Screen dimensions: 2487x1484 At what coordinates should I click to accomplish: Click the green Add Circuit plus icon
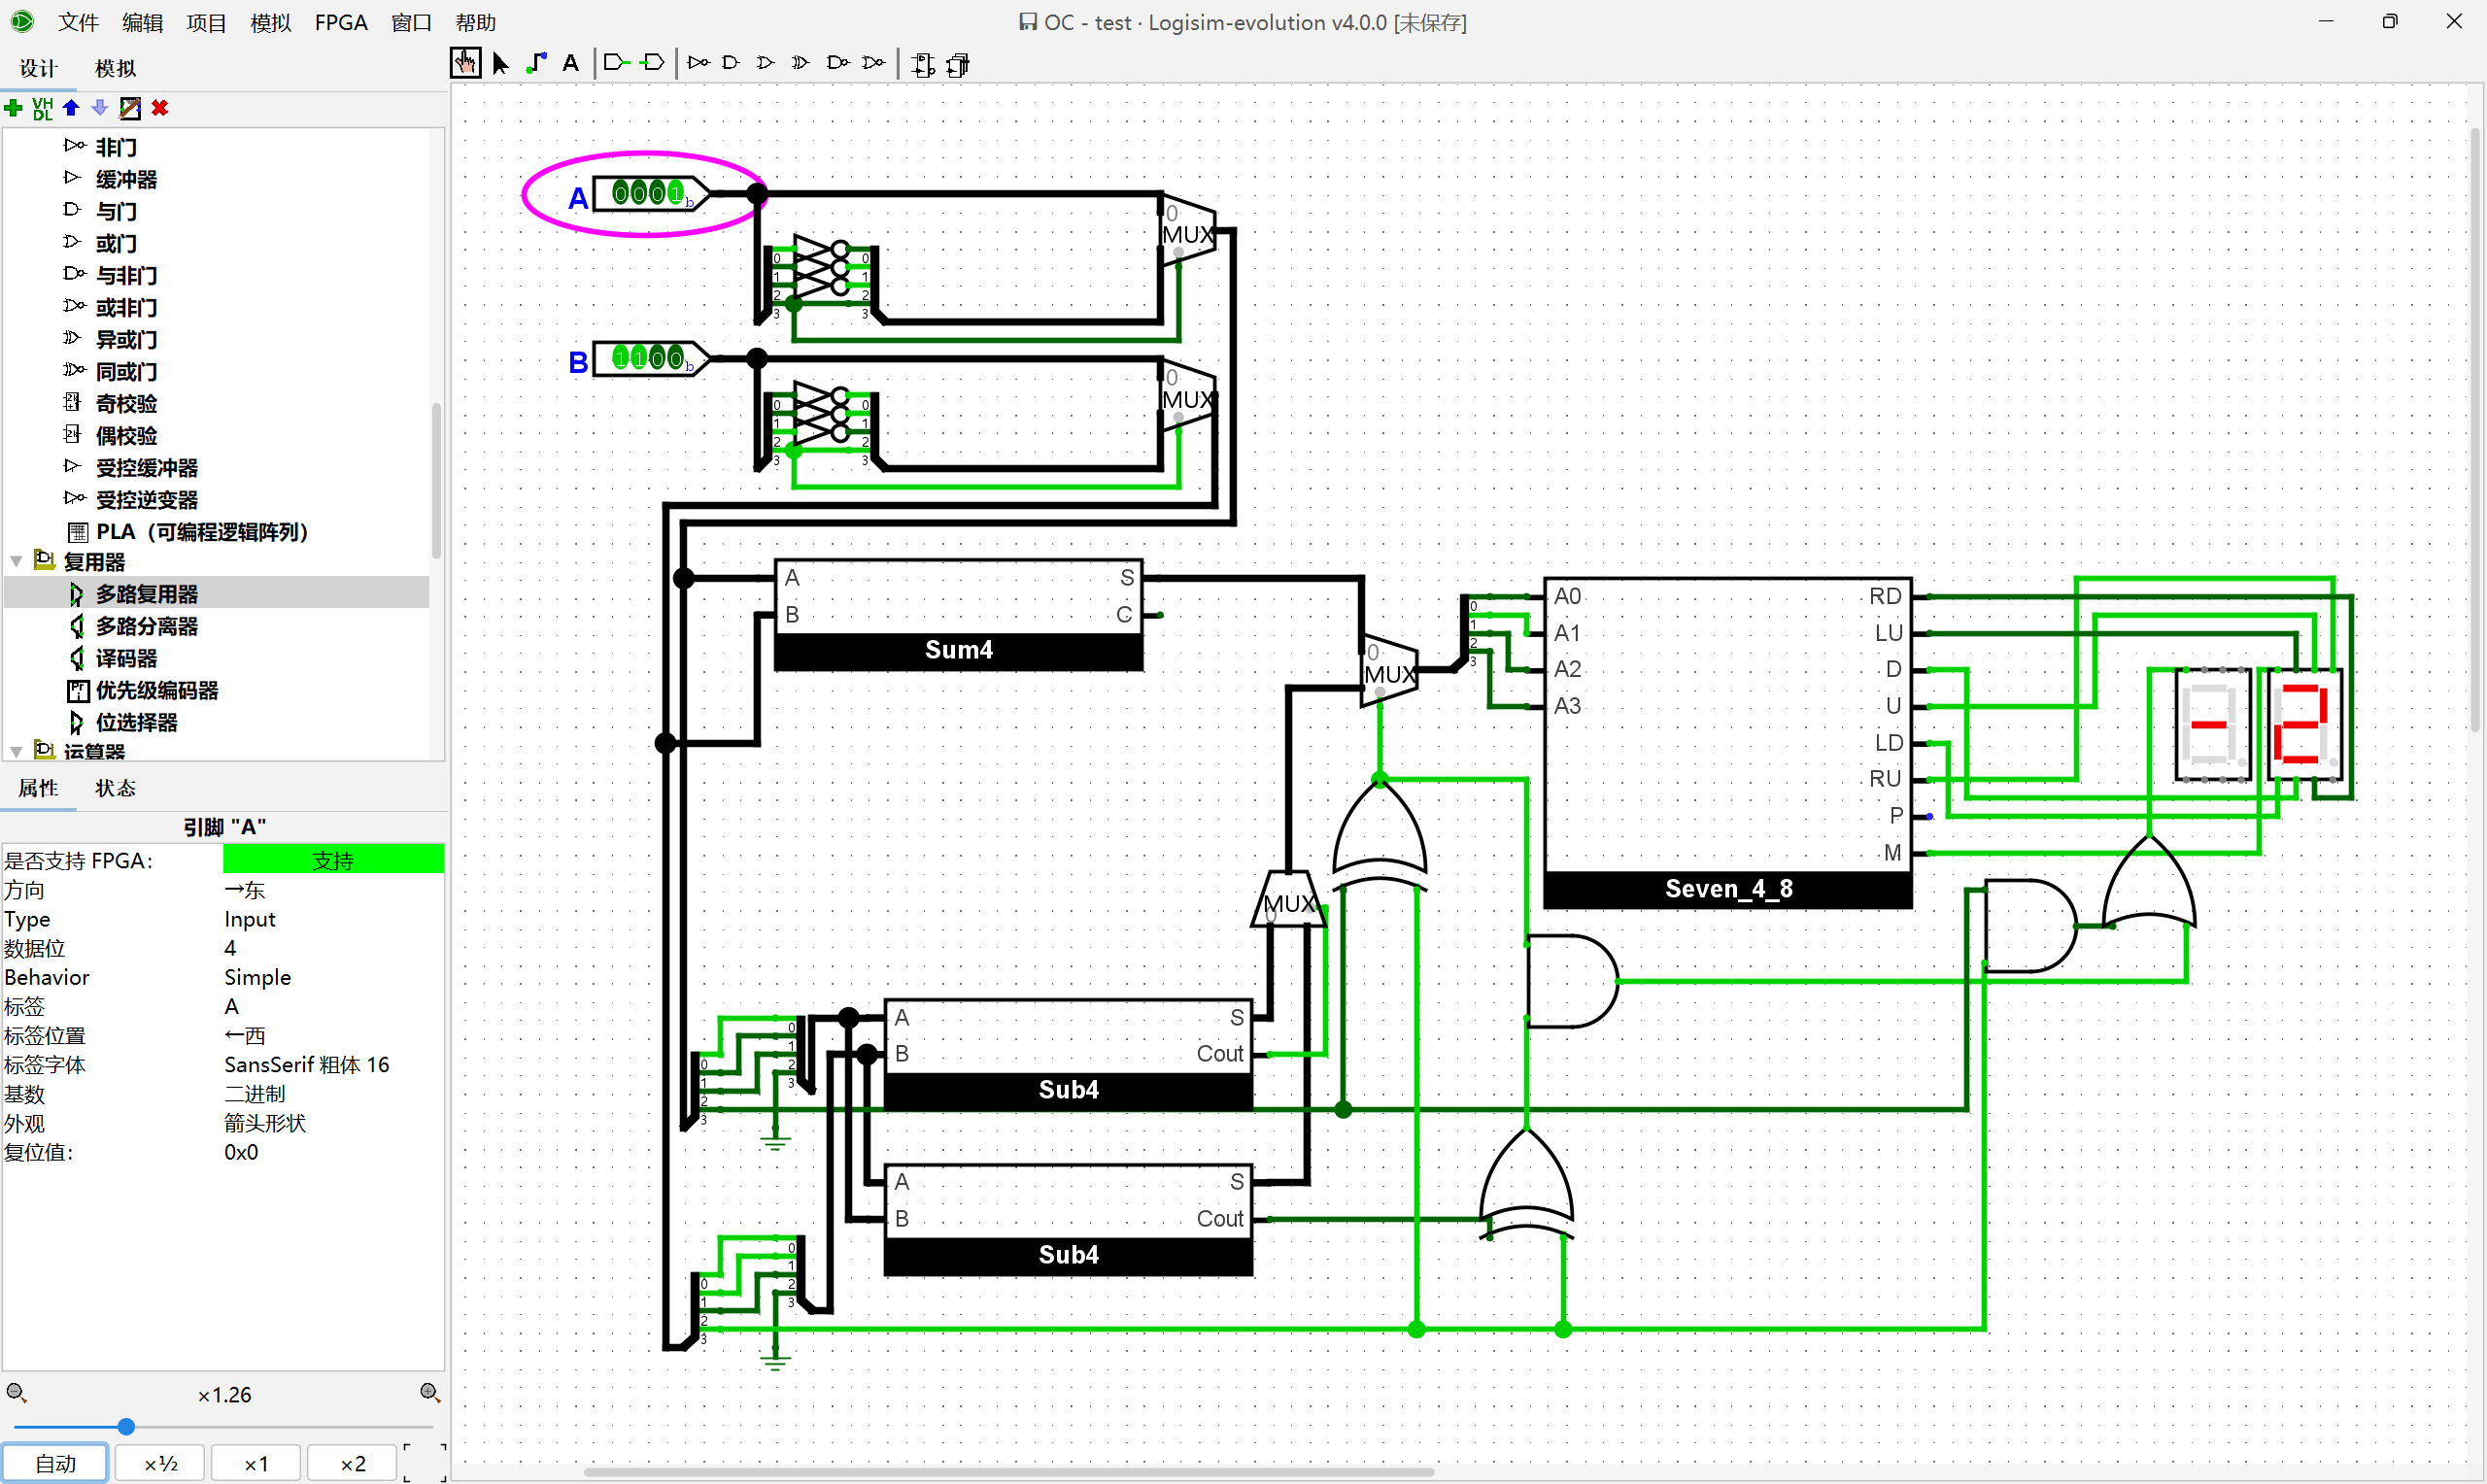14,108
